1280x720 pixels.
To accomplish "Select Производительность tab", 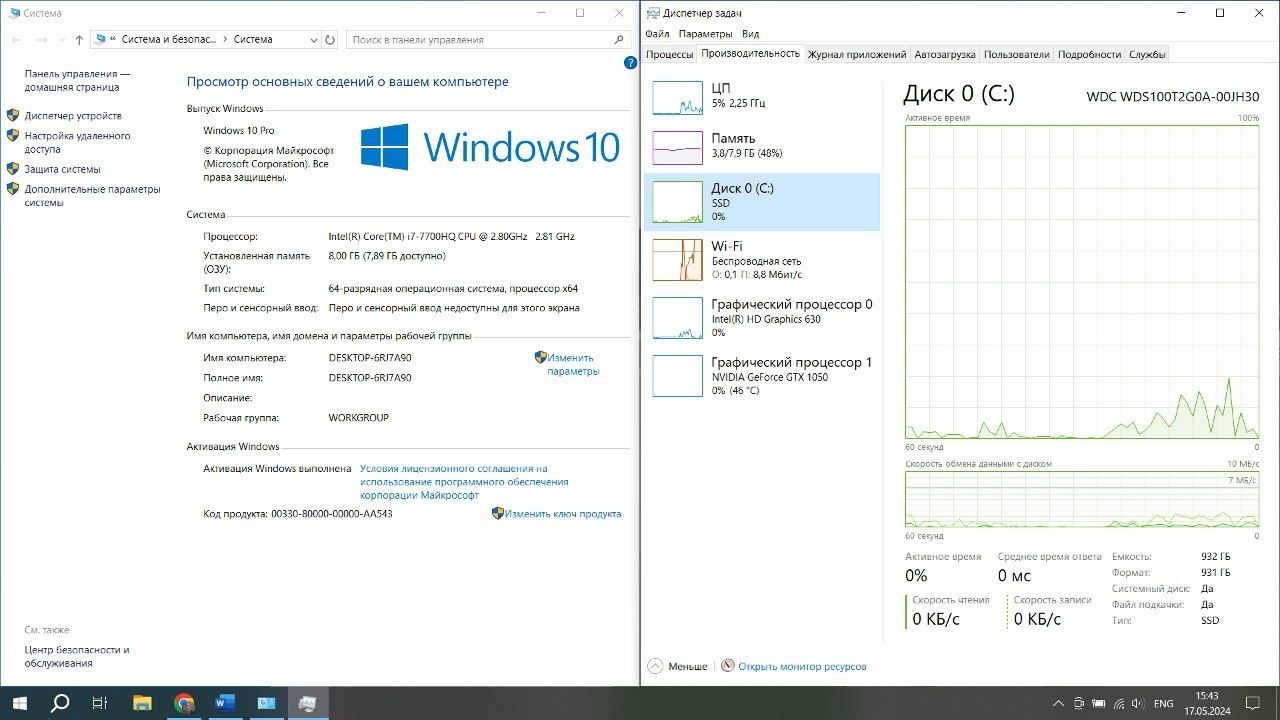I will tap(751, 54).
